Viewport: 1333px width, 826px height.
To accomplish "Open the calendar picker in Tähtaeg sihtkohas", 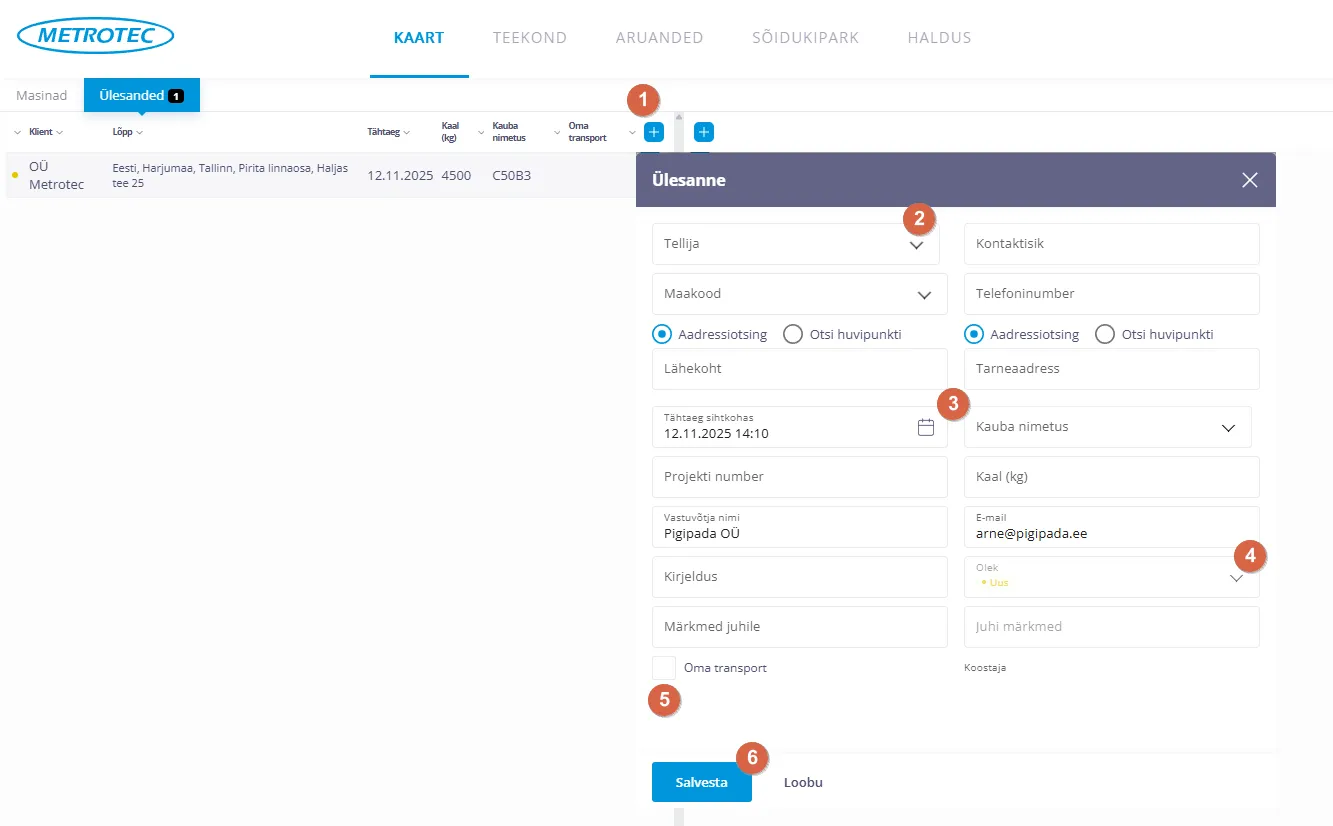I will pyautogui.click(x=925, y=427).
